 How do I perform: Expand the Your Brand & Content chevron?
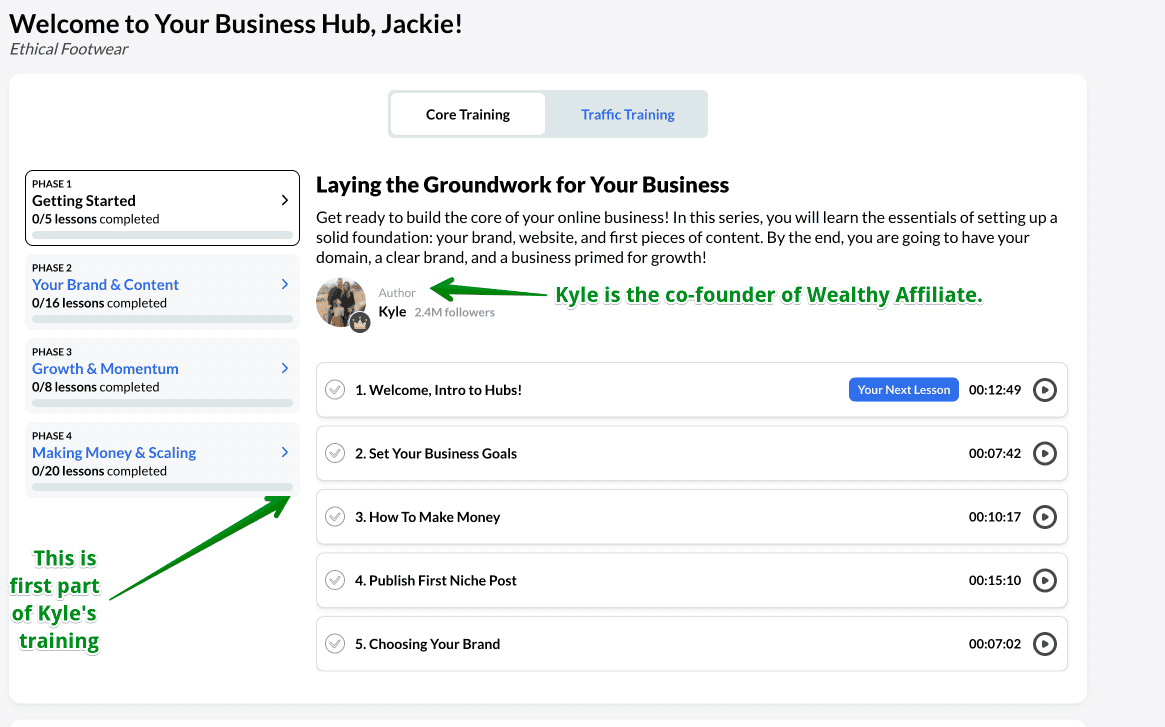[x=285, y=284]
